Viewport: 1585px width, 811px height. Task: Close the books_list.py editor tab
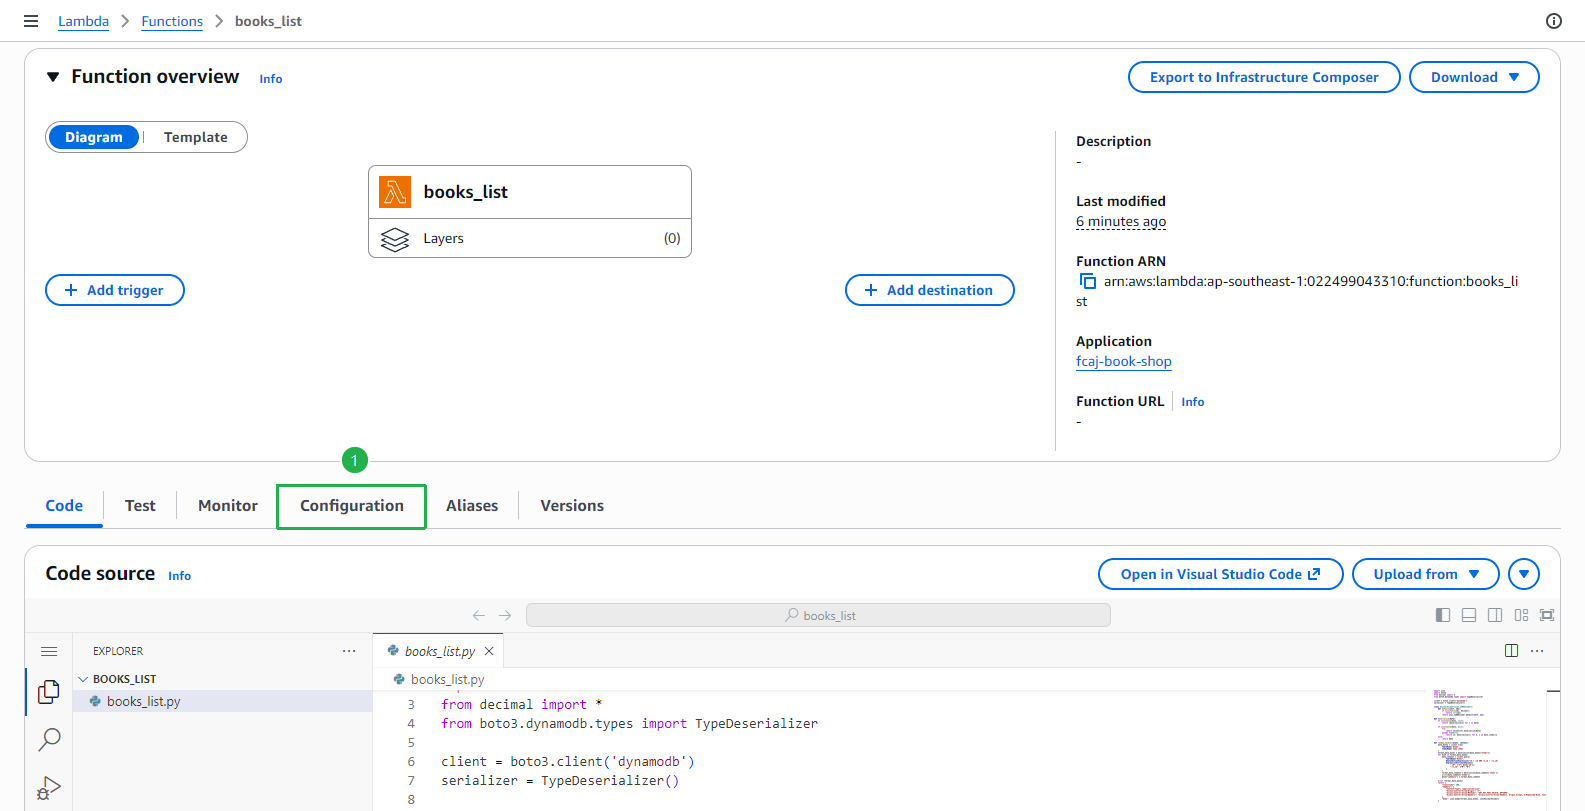pyautogui.click(x=489, y=651)
